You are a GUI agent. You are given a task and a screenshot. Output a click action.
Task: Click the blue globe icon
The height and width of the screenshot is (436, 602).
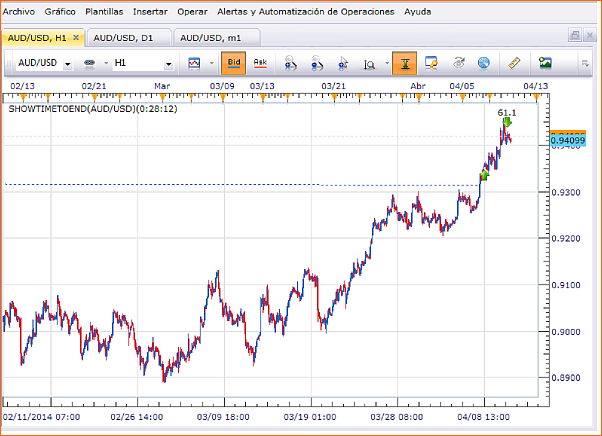point(484,63)
